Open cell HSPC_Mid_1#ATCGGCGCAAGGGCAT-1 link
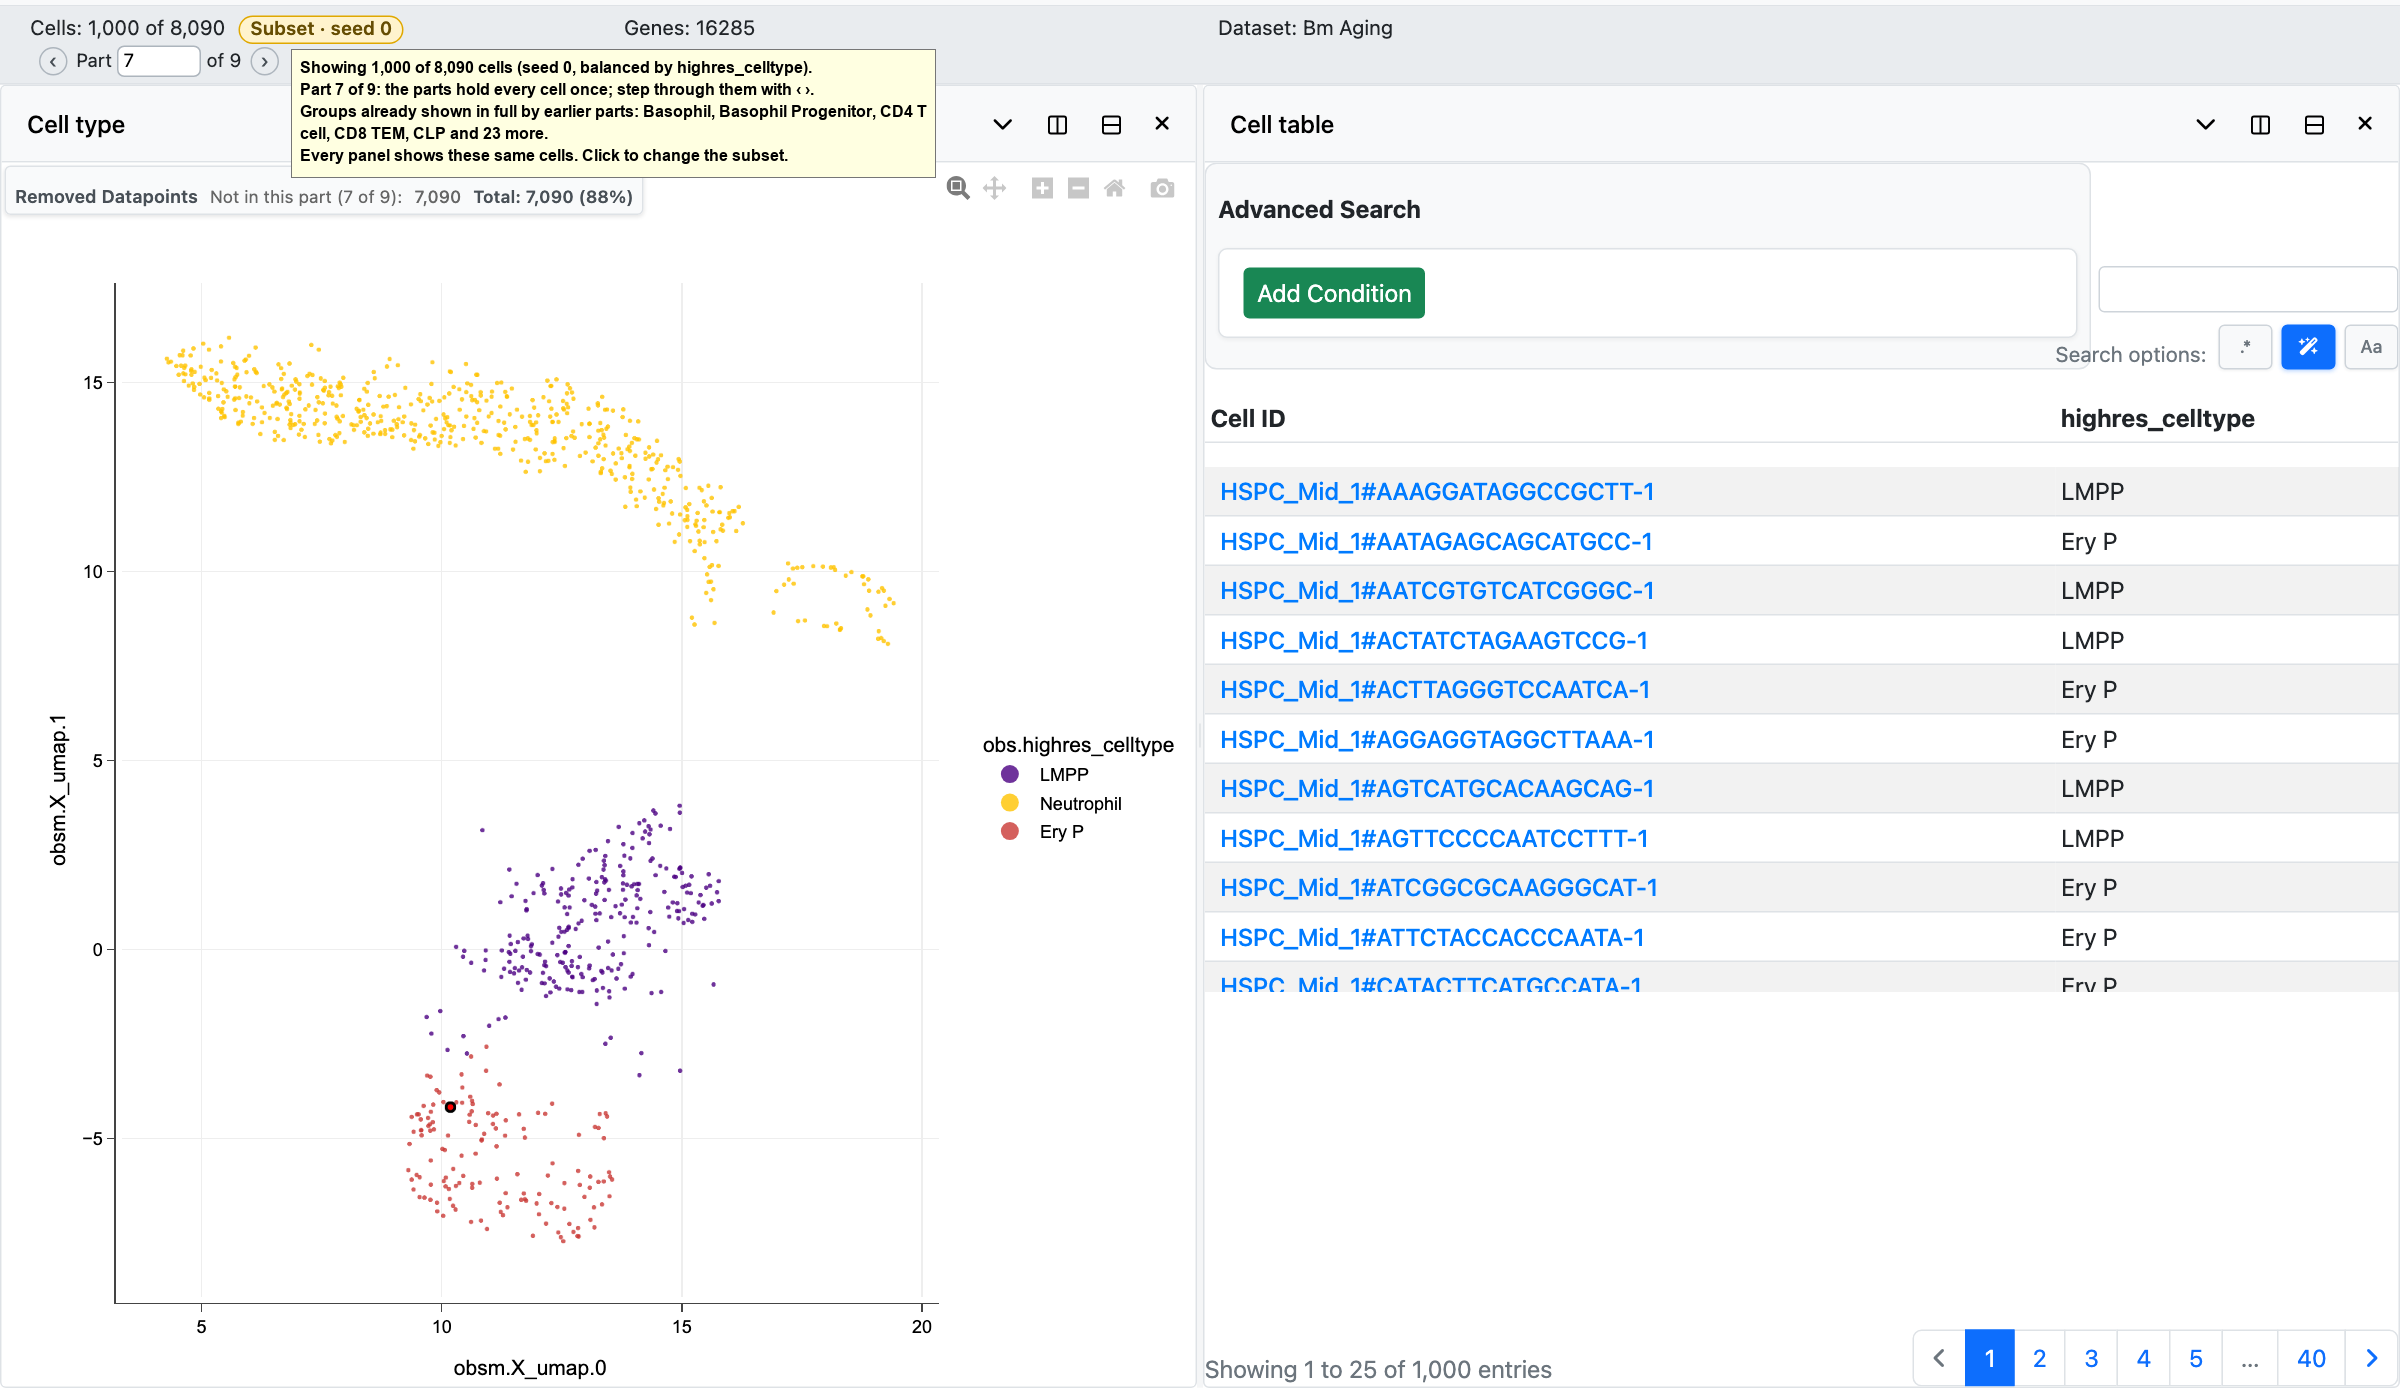2400x1388 pixels. 1439,888
